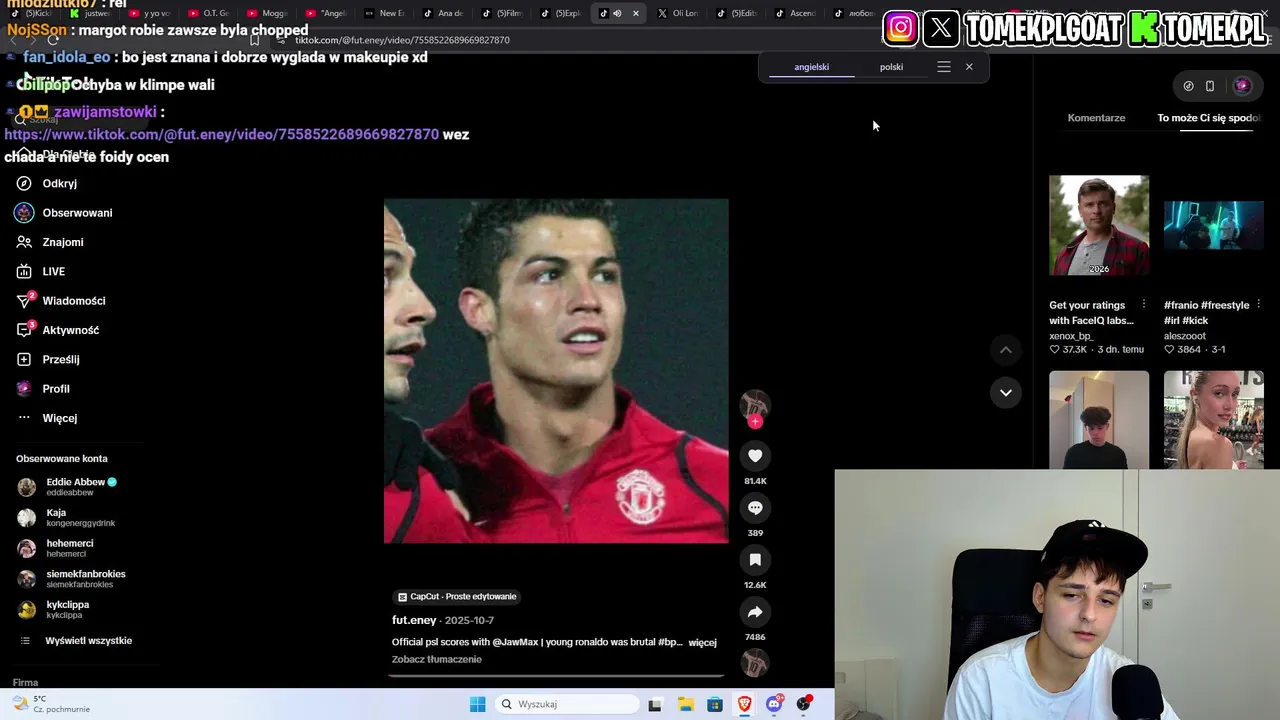Image resolution: width=1280 pixels, height=720 pixels.
Task: Open the Windows Start menu
Action: (478, 704)
